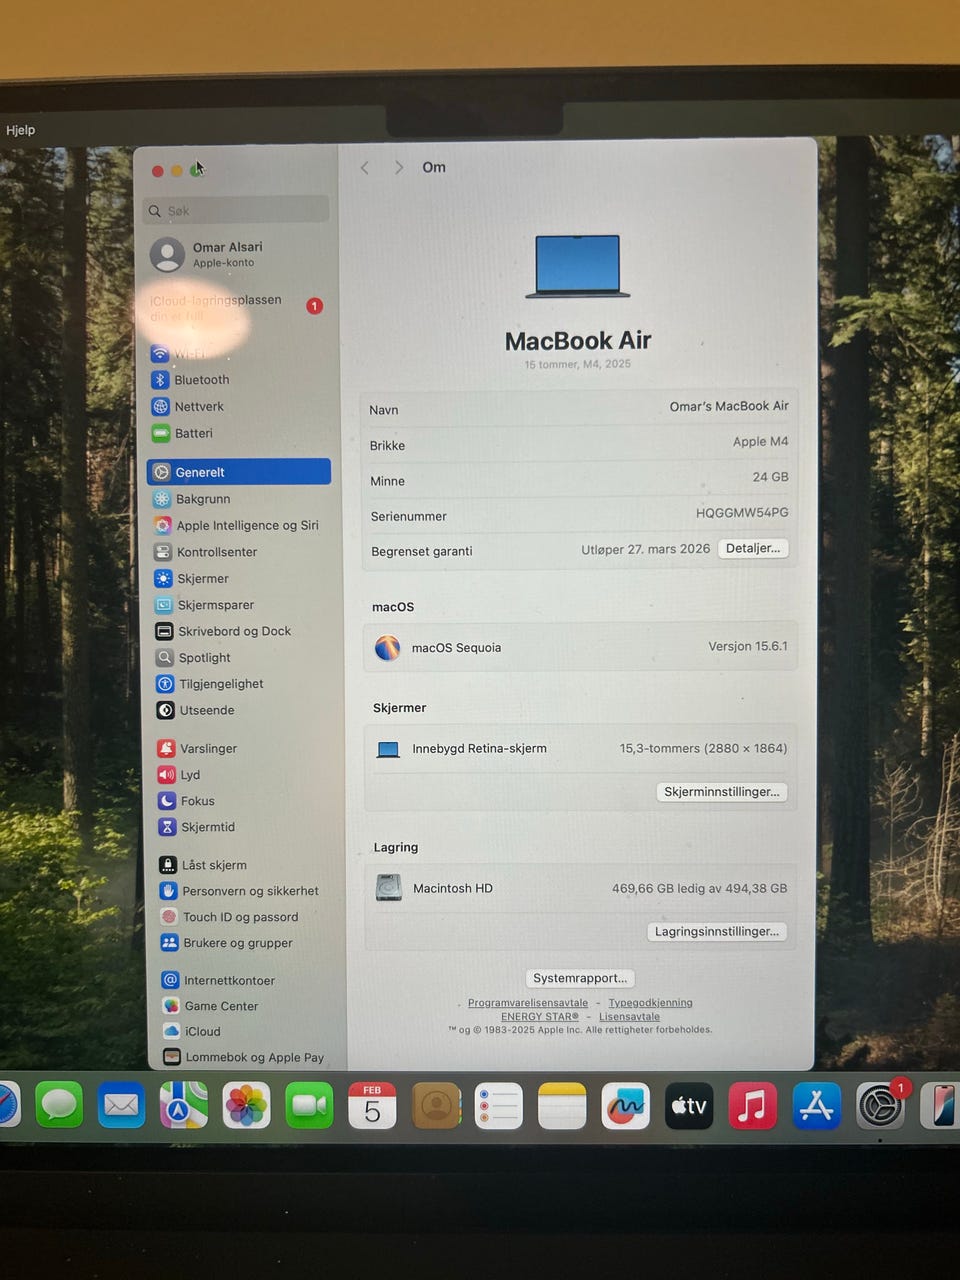Select Batteri in sidebar
Screen dimensions: 960x1280
click(x=182, y=434)
